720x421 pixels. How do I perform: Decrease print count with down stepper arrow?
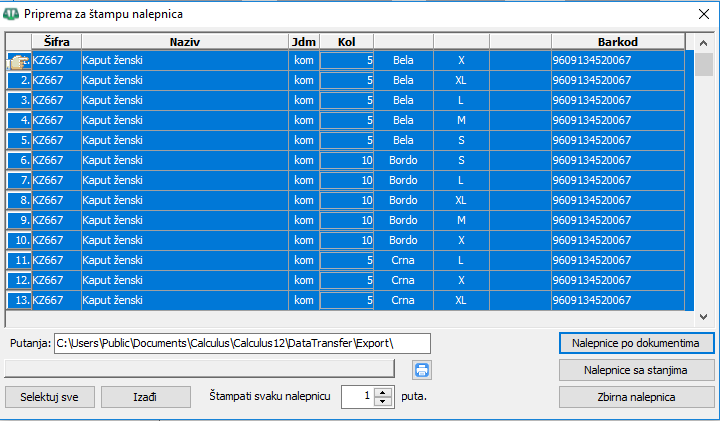click(x=383, y=402)
